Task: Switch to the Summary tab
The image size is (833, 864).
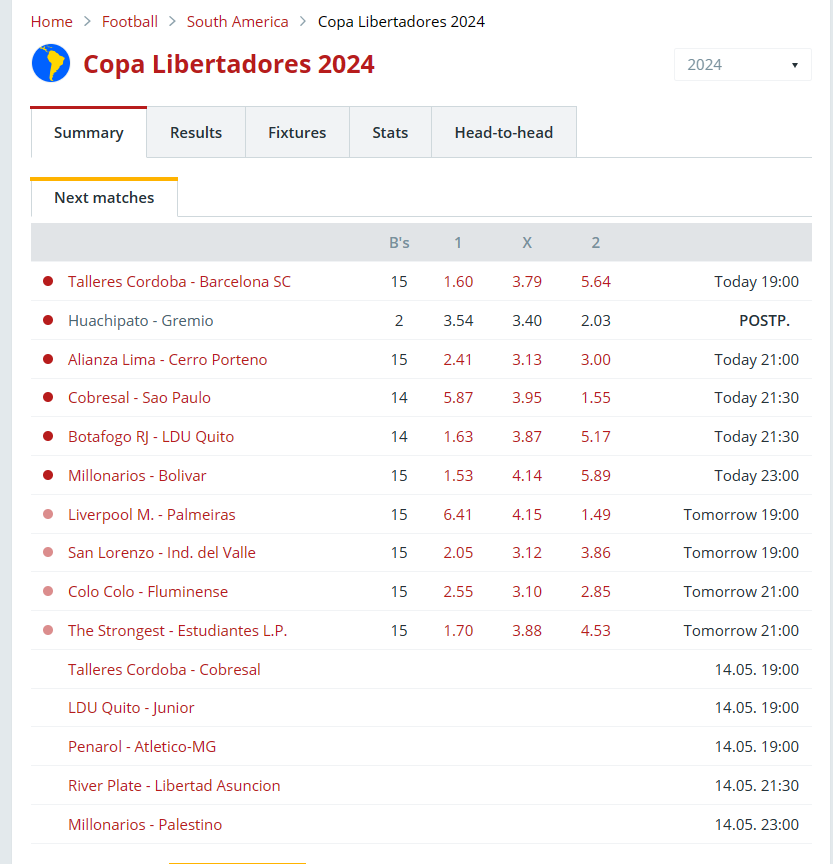Action: (89, 132)
